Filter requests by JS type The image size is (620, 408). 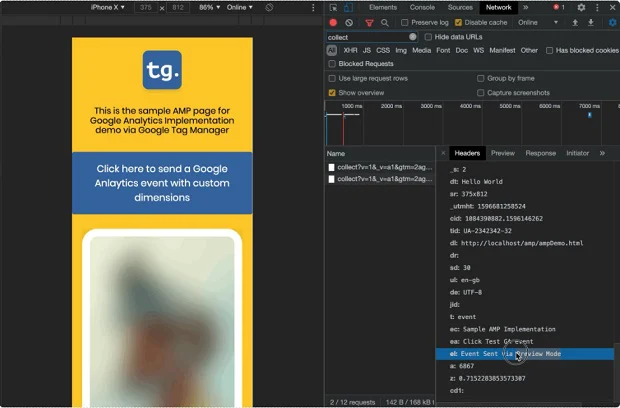pyautogui.click(x=367, y=50)
